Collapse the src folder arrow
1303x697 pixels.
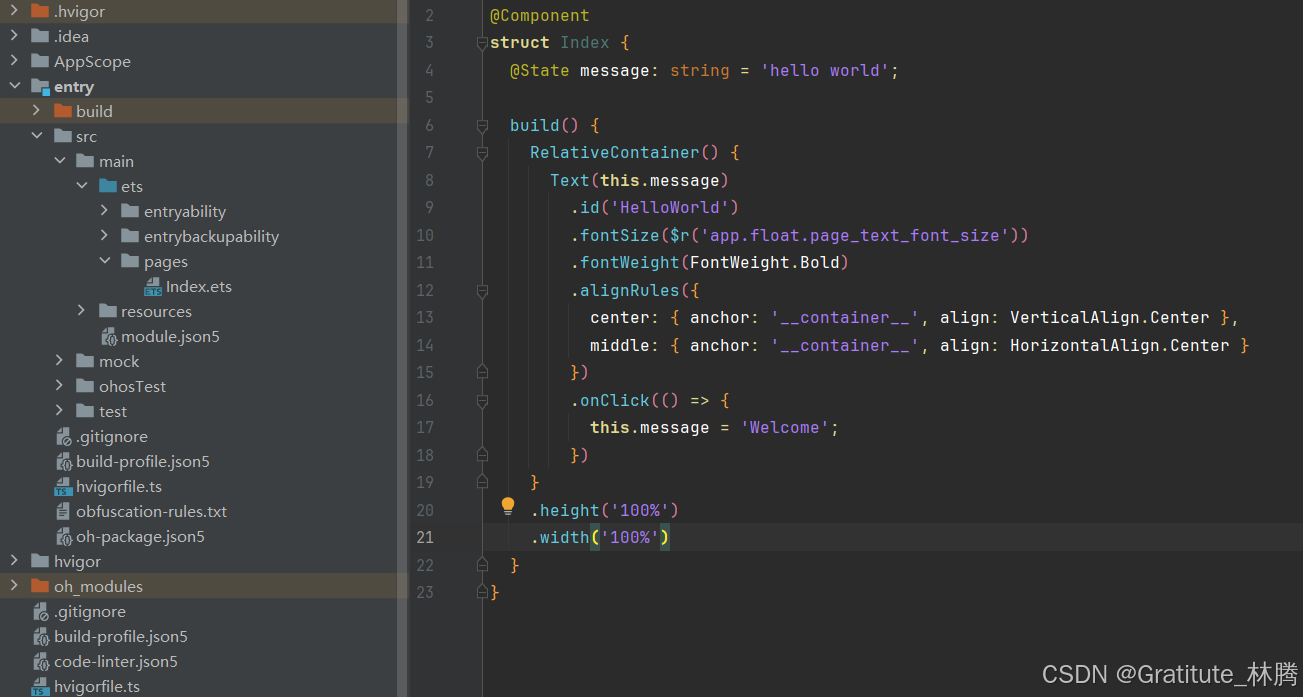click(x=37, y=136)
